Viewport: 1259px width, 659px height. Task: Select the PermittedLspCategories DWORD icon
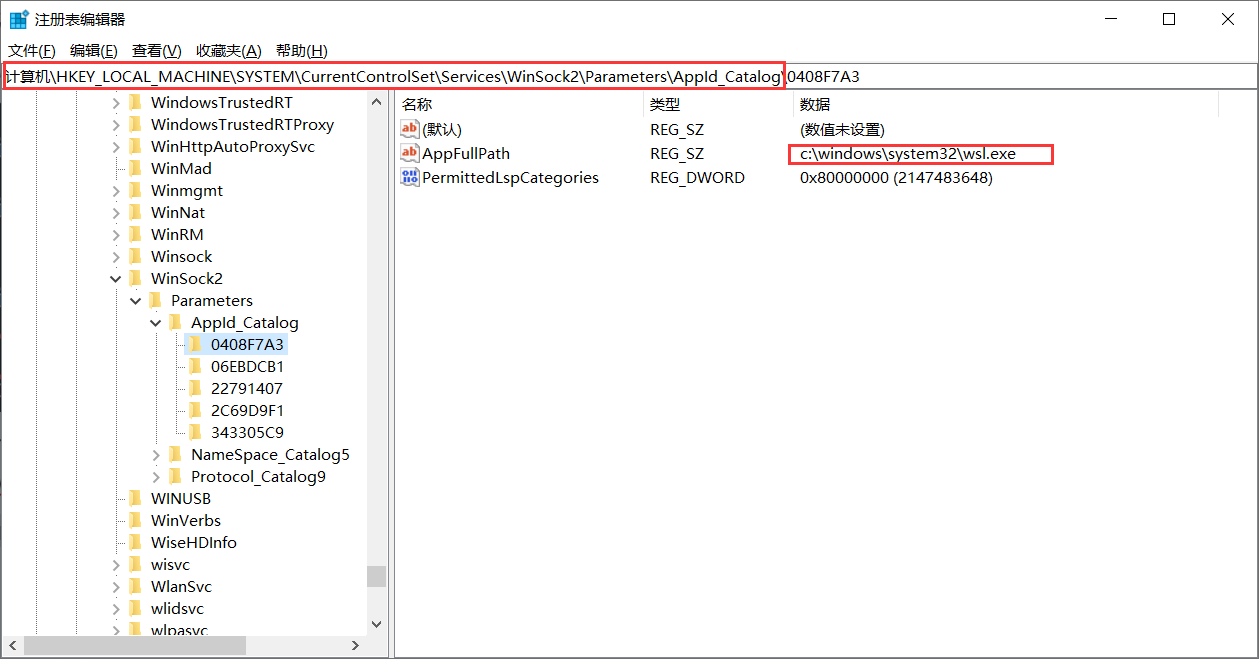point(410,177)
